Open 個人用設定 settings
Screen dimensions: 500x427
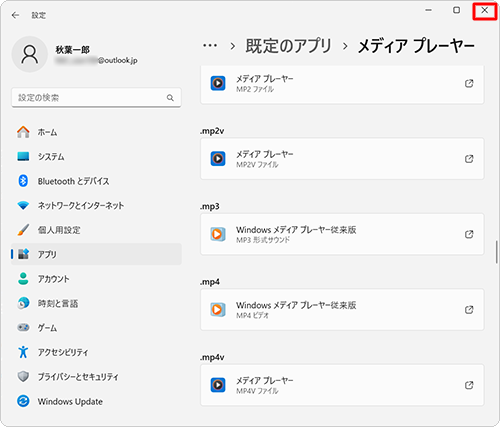[96, 230]
